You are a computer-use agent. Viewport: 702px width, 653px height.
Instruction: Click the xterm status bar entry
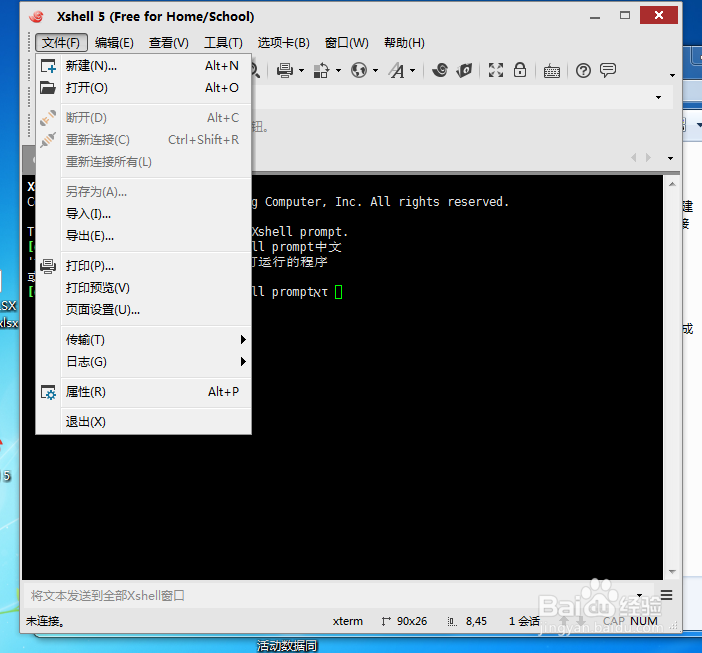click(x=348, y=621)
